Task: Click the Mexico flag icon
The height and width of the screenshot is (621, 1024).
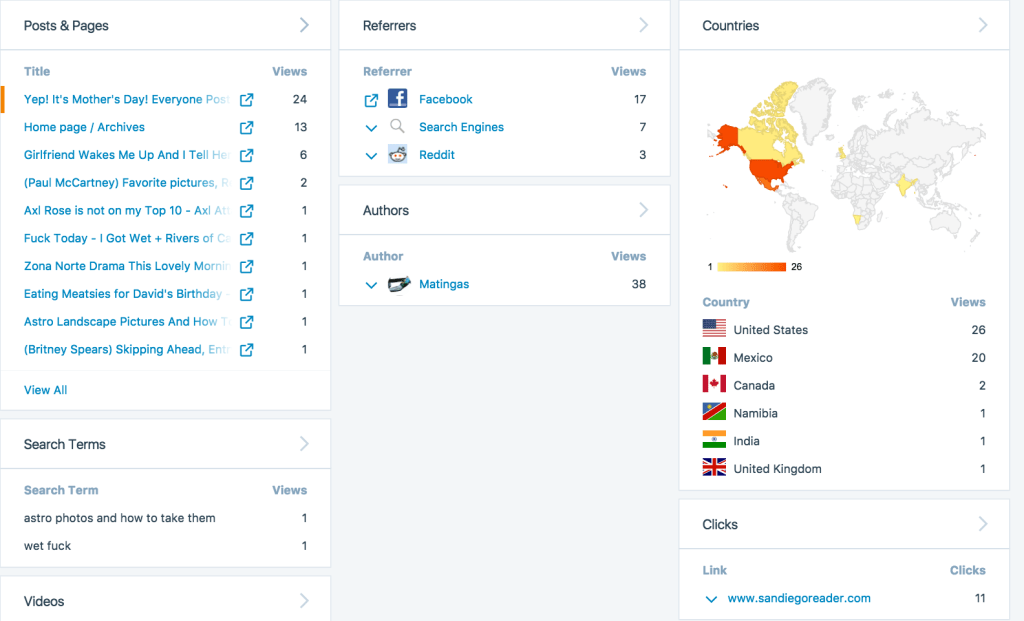Action: pyautogui.click(x=714, y=357)
